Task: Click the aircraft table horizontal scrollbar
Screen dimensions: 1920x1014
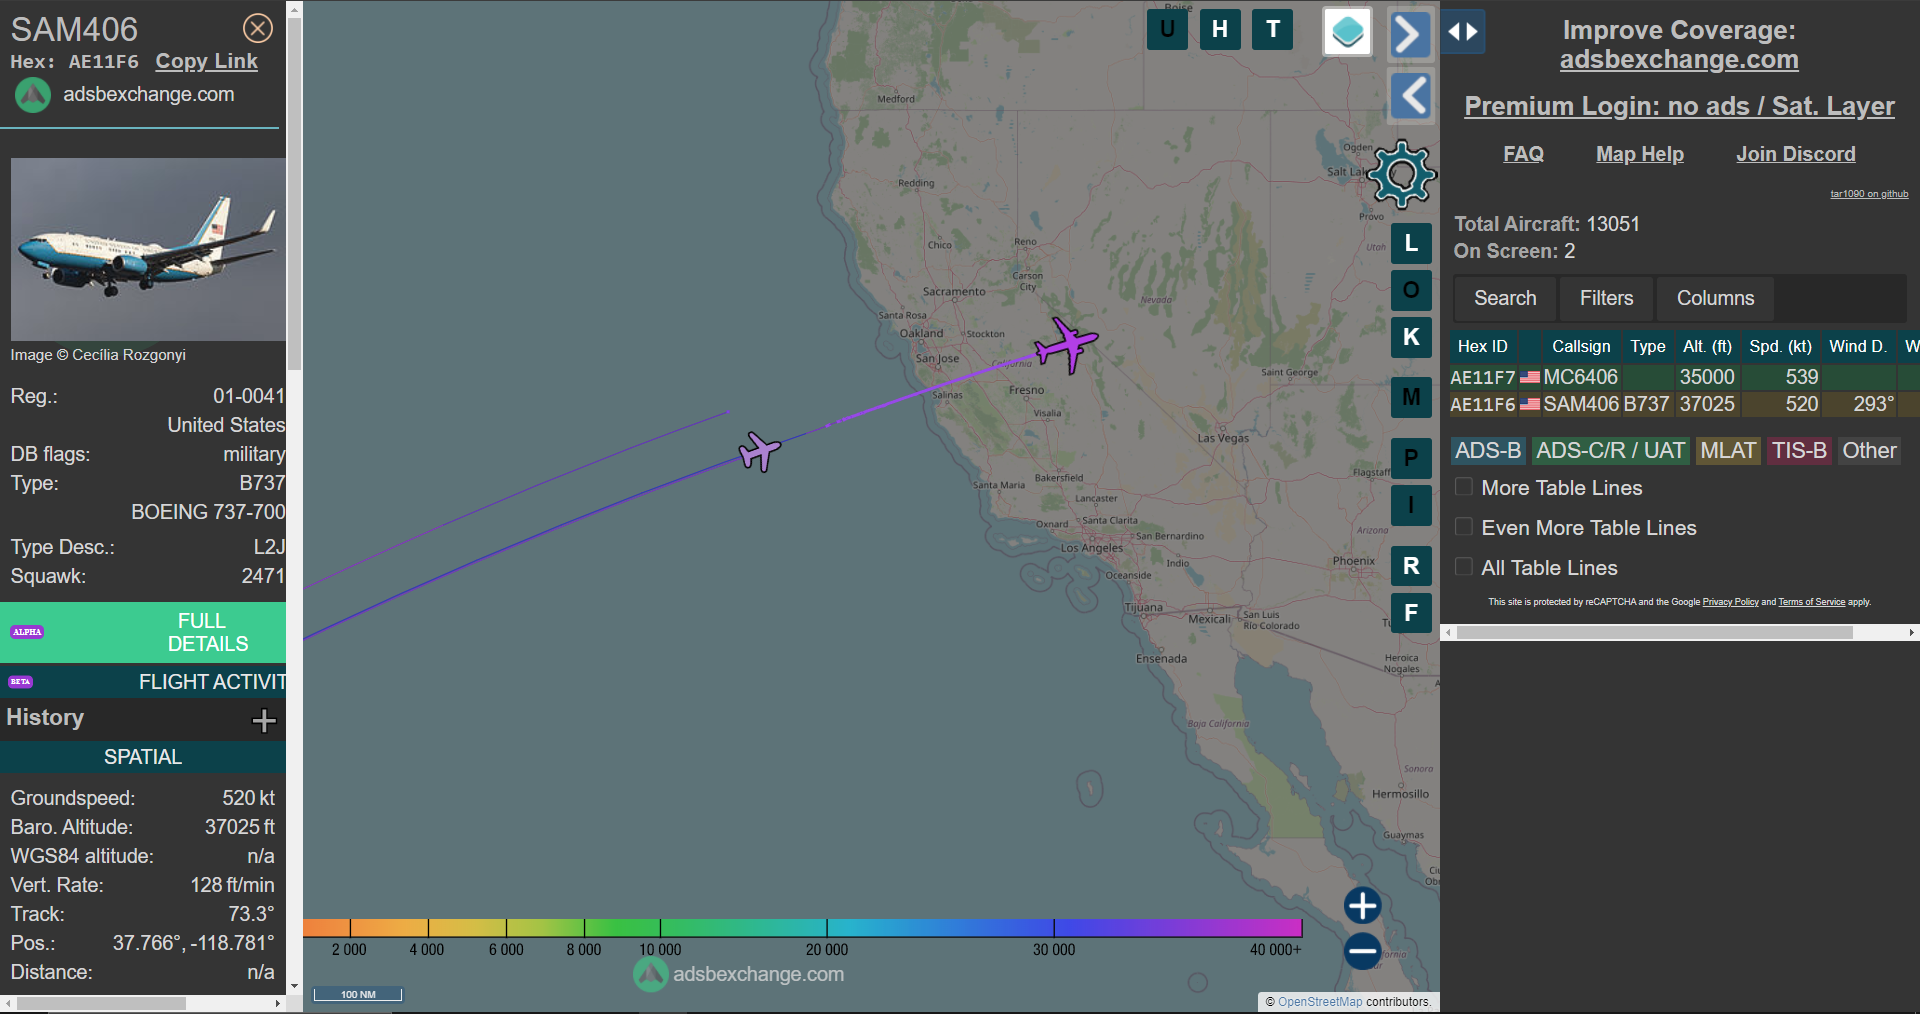Action: tap(1655, 633)
